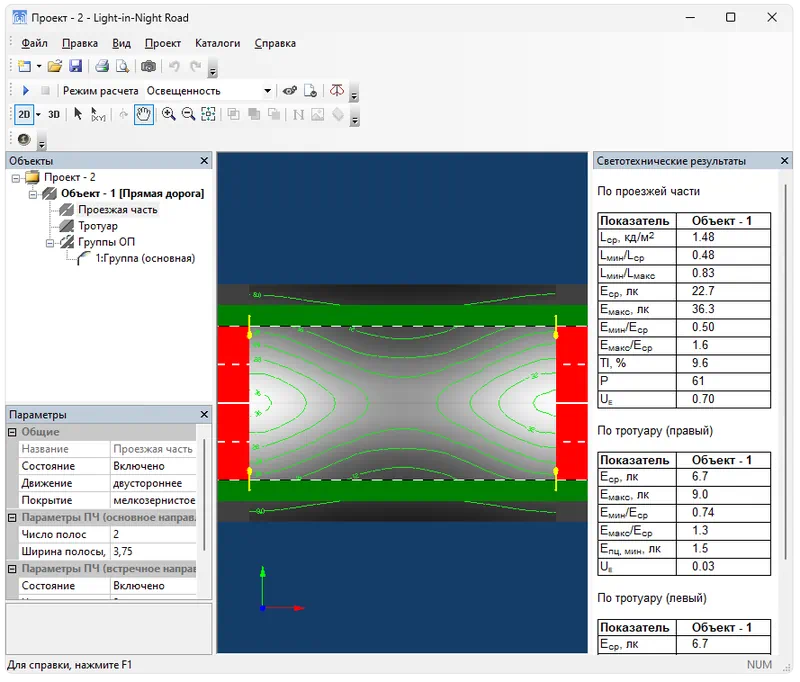Screen dimensions: 800x682
Task: Collapse the Группы ОП tree node
Action: point(49,243)
